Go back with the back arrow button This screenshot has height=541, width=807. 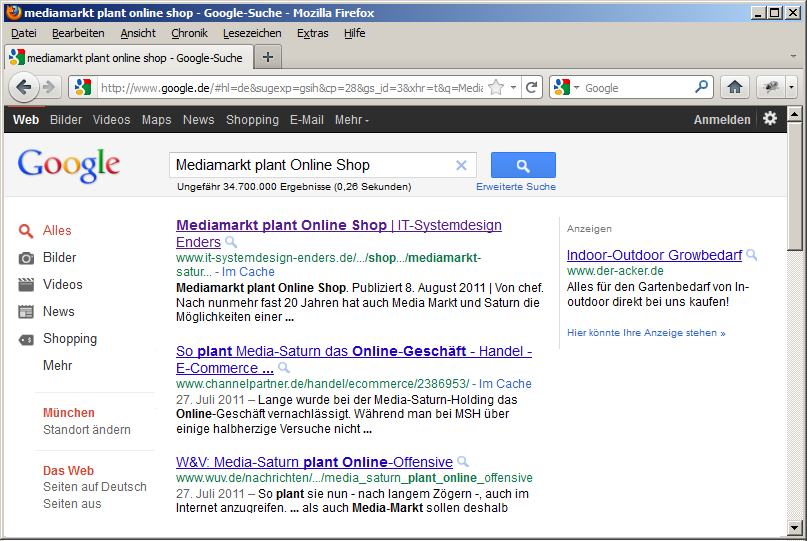pos(24,87)
